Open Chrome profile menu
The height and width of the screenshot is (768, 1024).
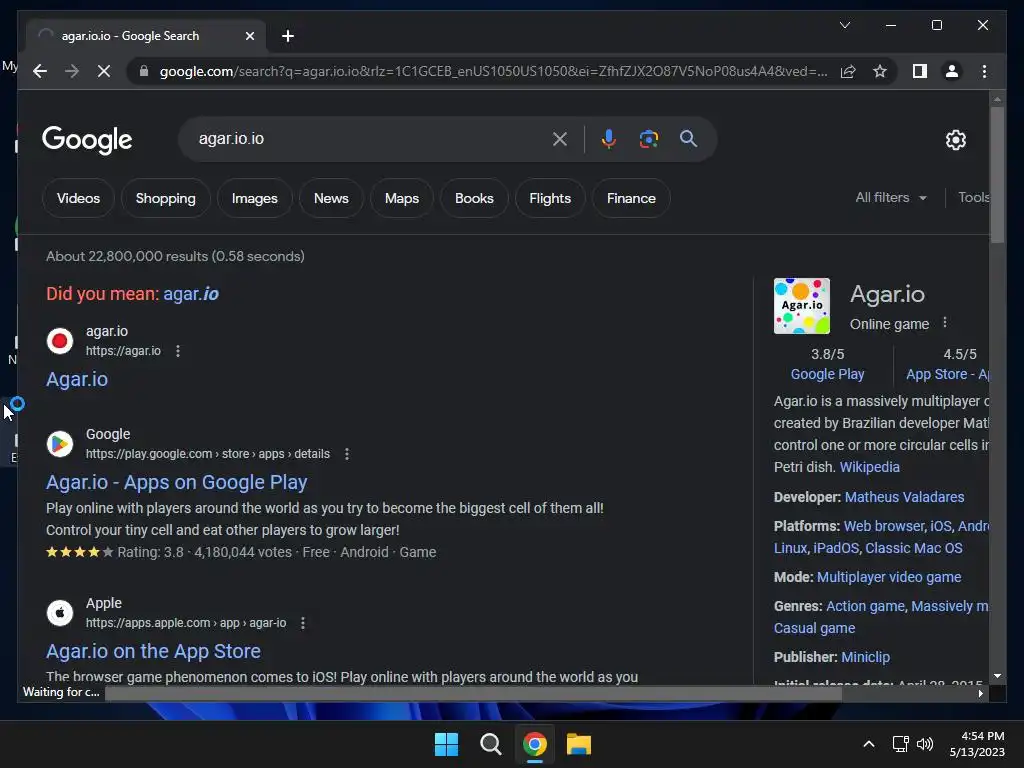click(952, 71)
